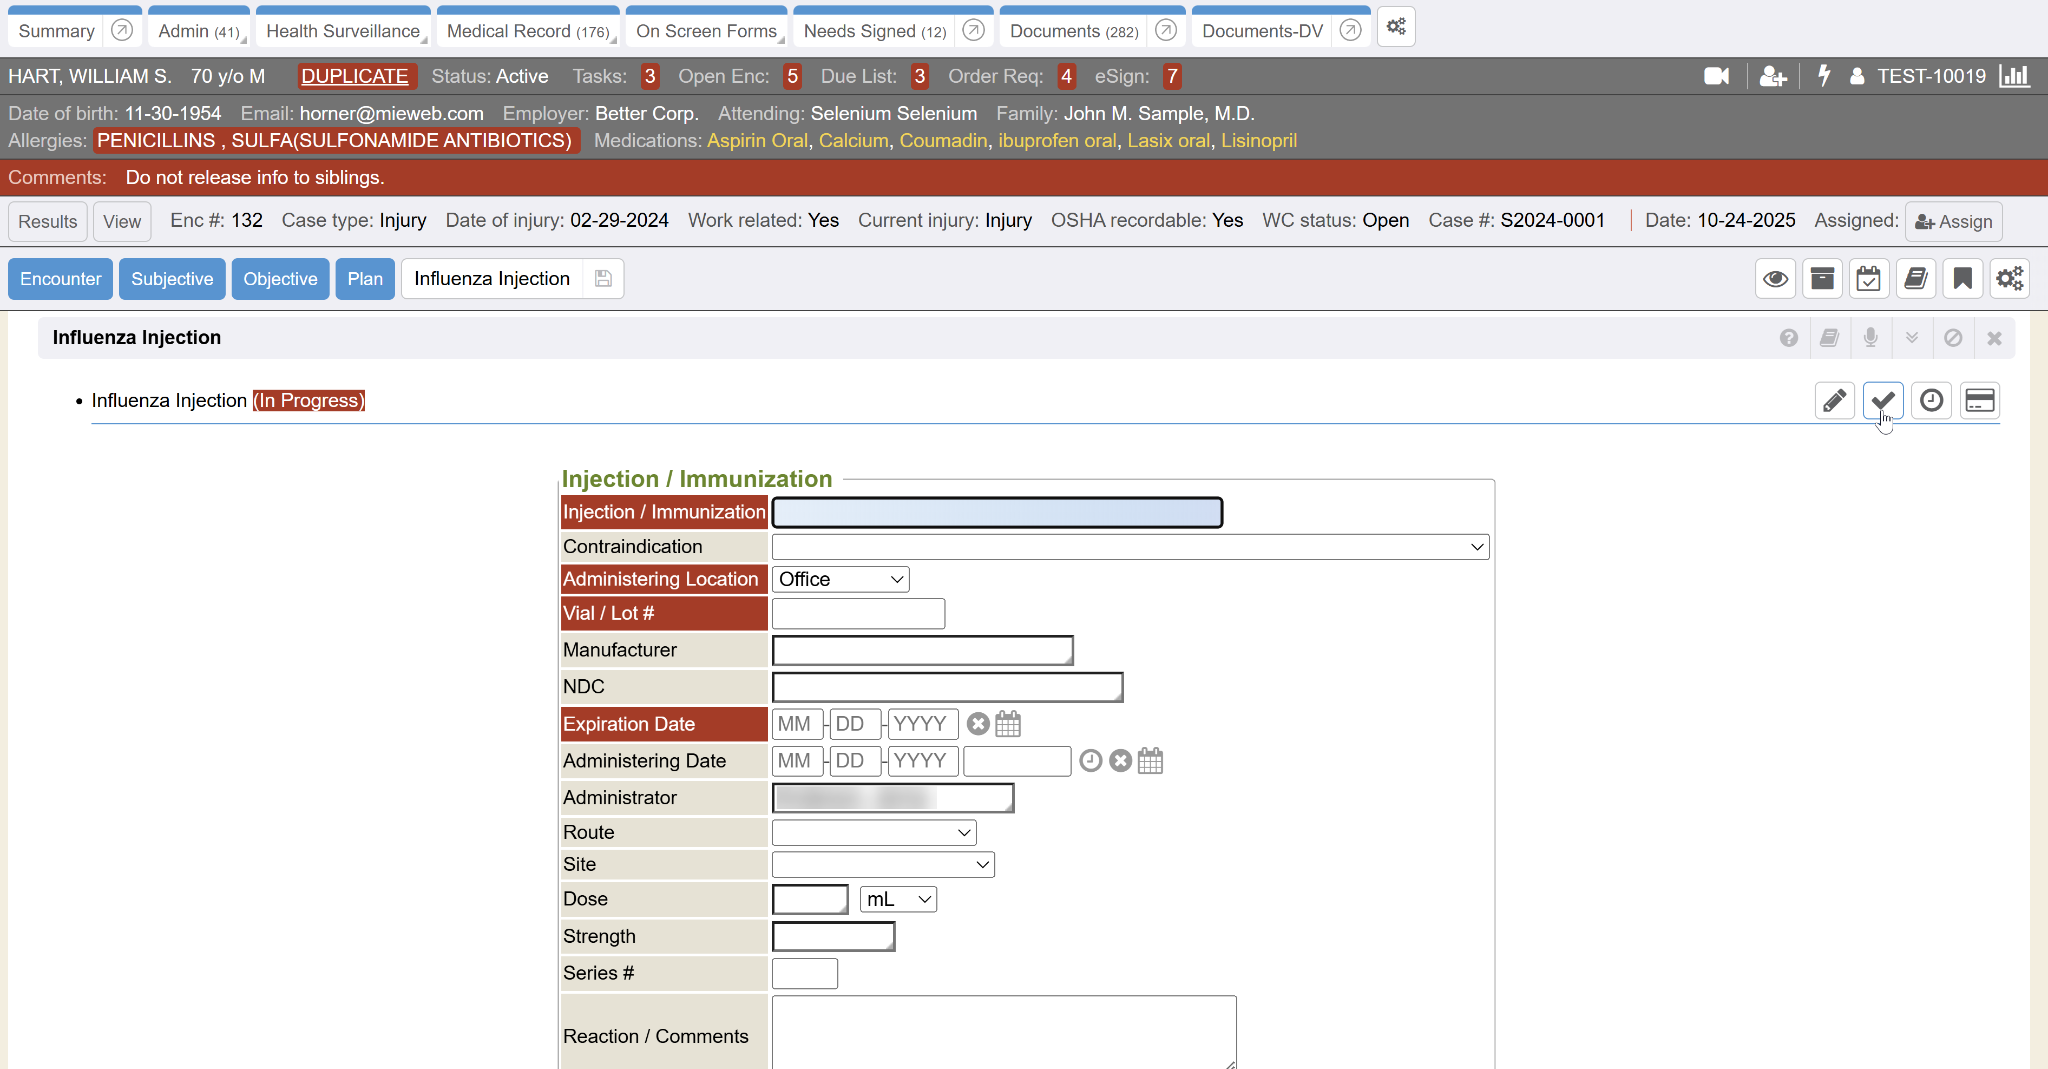2048x1069 pixels.
Task: Click the Vial / Lot # input field
Action: (x=858, y=614)
